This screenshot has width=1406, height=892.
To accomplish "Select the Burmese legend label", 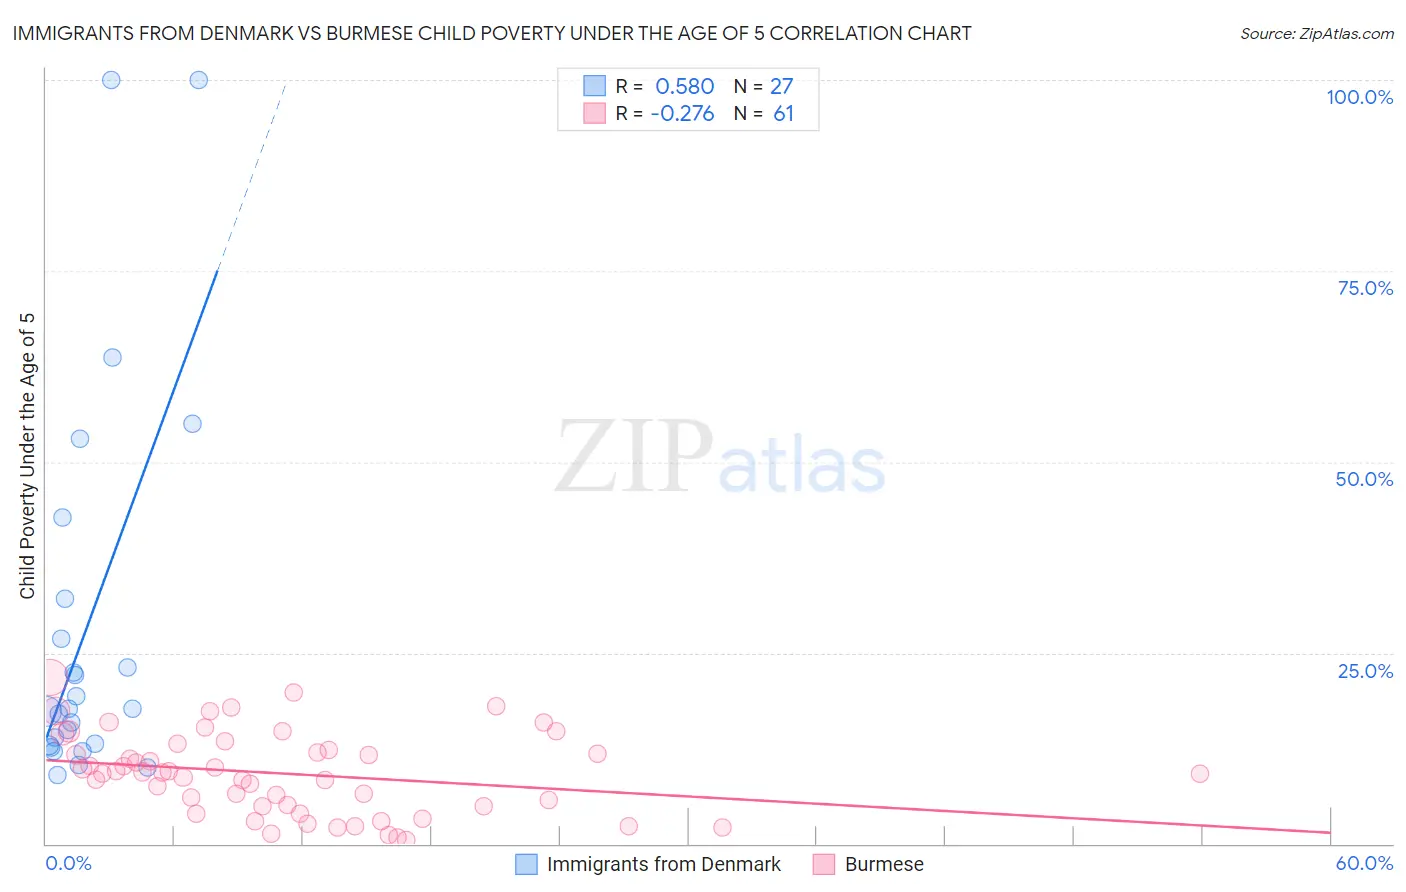I will [x=884, y=864].
